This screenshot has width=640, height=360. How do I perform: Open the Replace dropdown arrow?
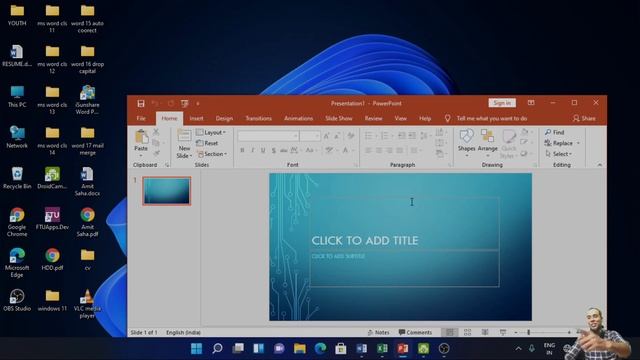(578, 143)
